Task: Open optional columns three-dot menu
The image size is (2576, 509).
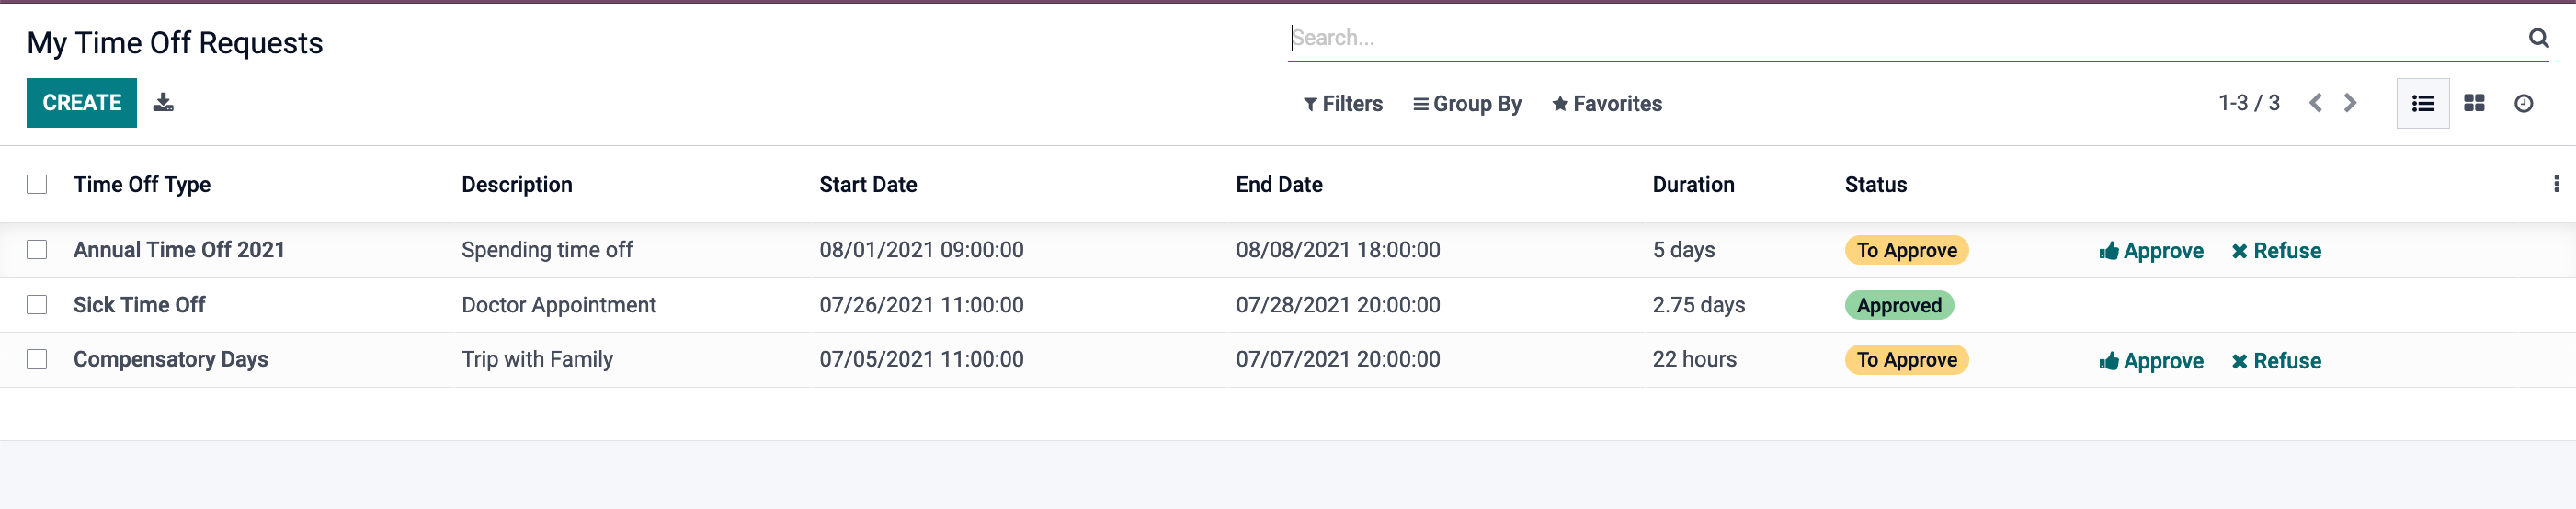Action: (2556, 184)
